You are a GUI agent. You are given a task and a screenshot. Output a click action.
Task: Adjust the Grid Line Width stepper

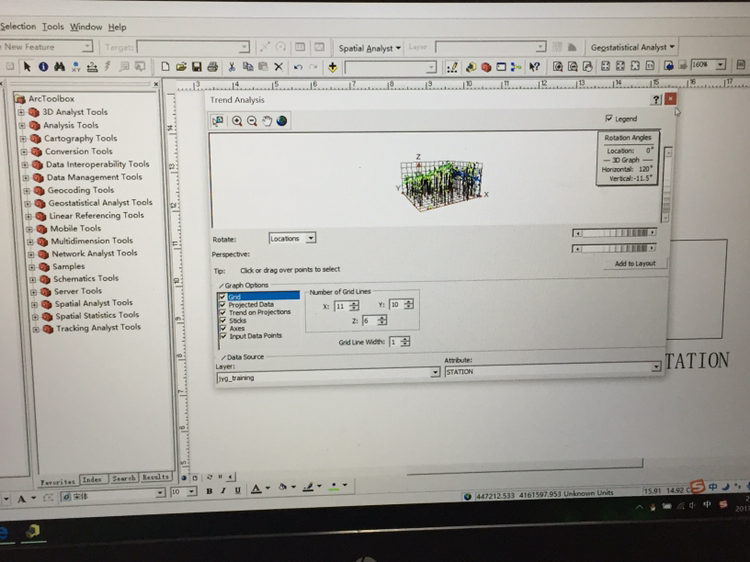pyautogui.click(x=405, y=342)
